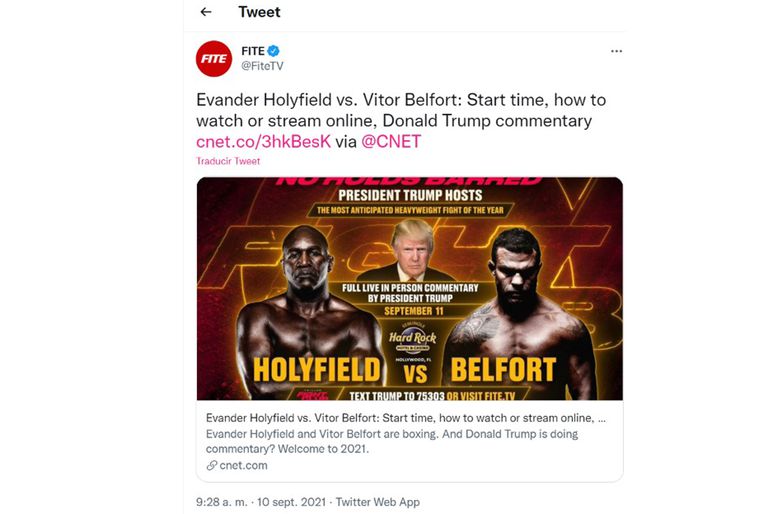This screenshot has height=514, width=768.
Task: Follow the cnet.co/3hkBesK link
Action: 263,141
